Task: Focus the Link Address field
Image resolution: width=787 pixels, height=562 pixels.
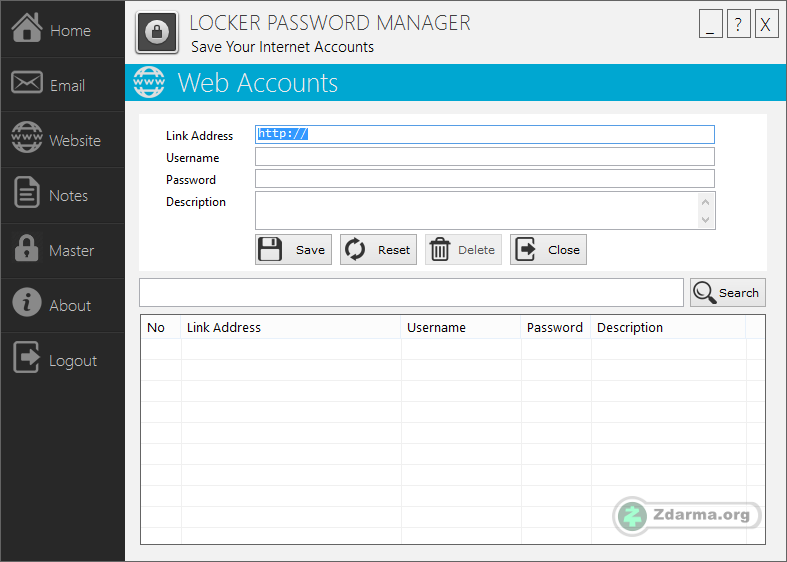Action: [x=485, y=134]
